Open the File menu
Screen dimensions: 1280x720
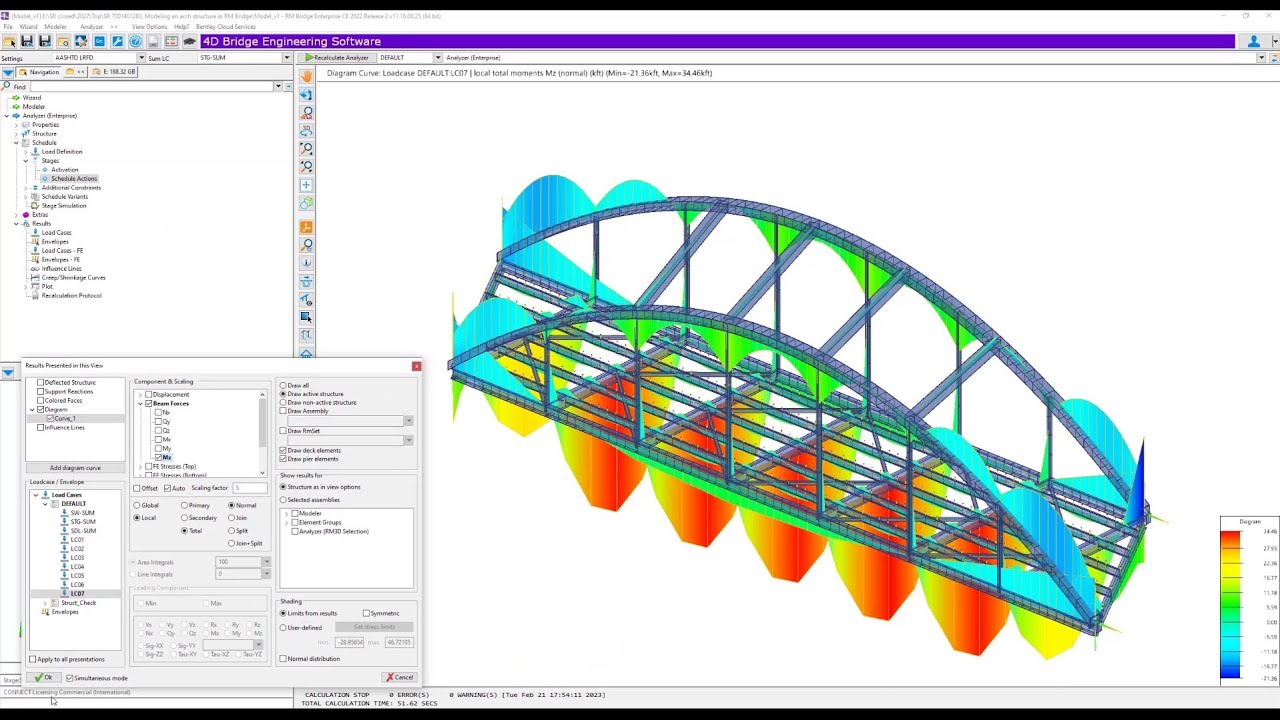[x=8, y=27]
